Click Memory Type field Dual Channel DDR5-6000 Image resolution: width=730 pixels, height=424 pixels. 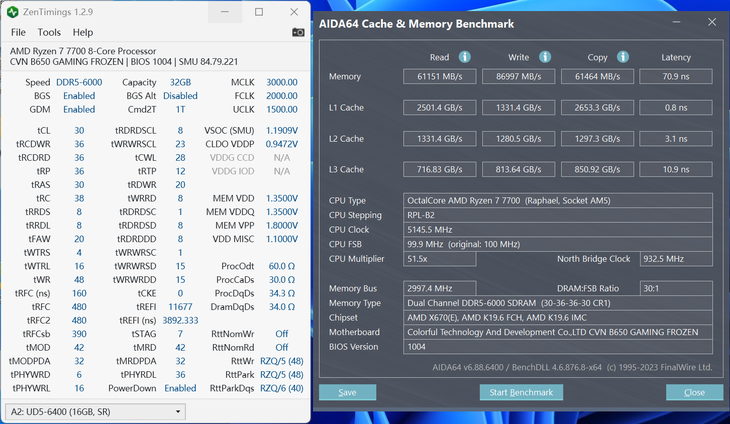pos(558,303)
